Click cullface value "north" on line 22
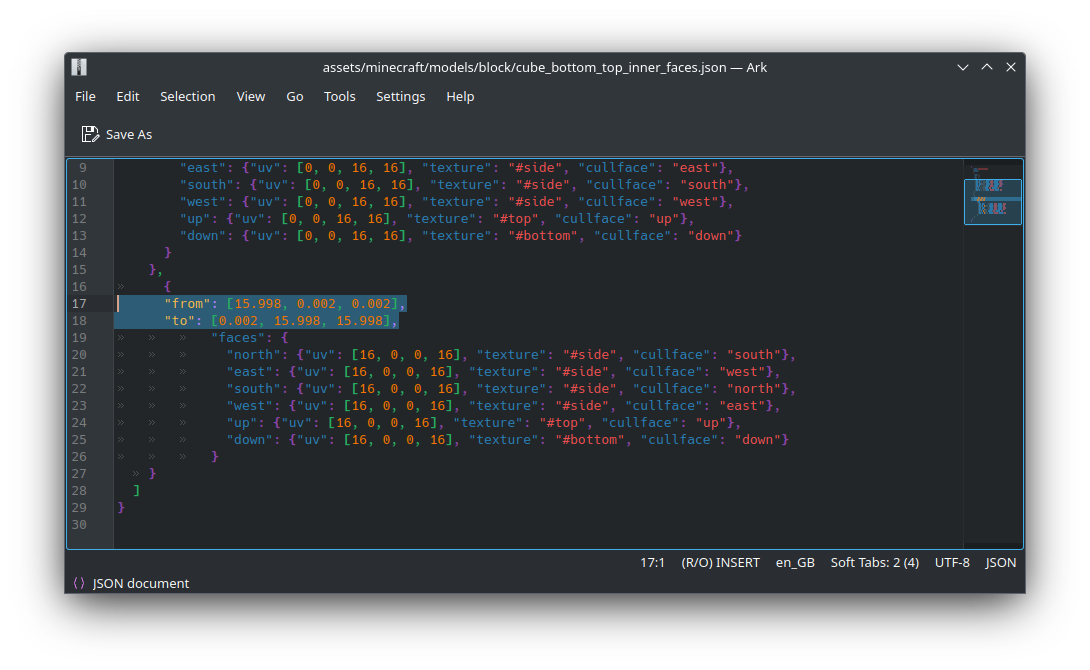This screenshot has width=1090, height=670. pos(754,389)
